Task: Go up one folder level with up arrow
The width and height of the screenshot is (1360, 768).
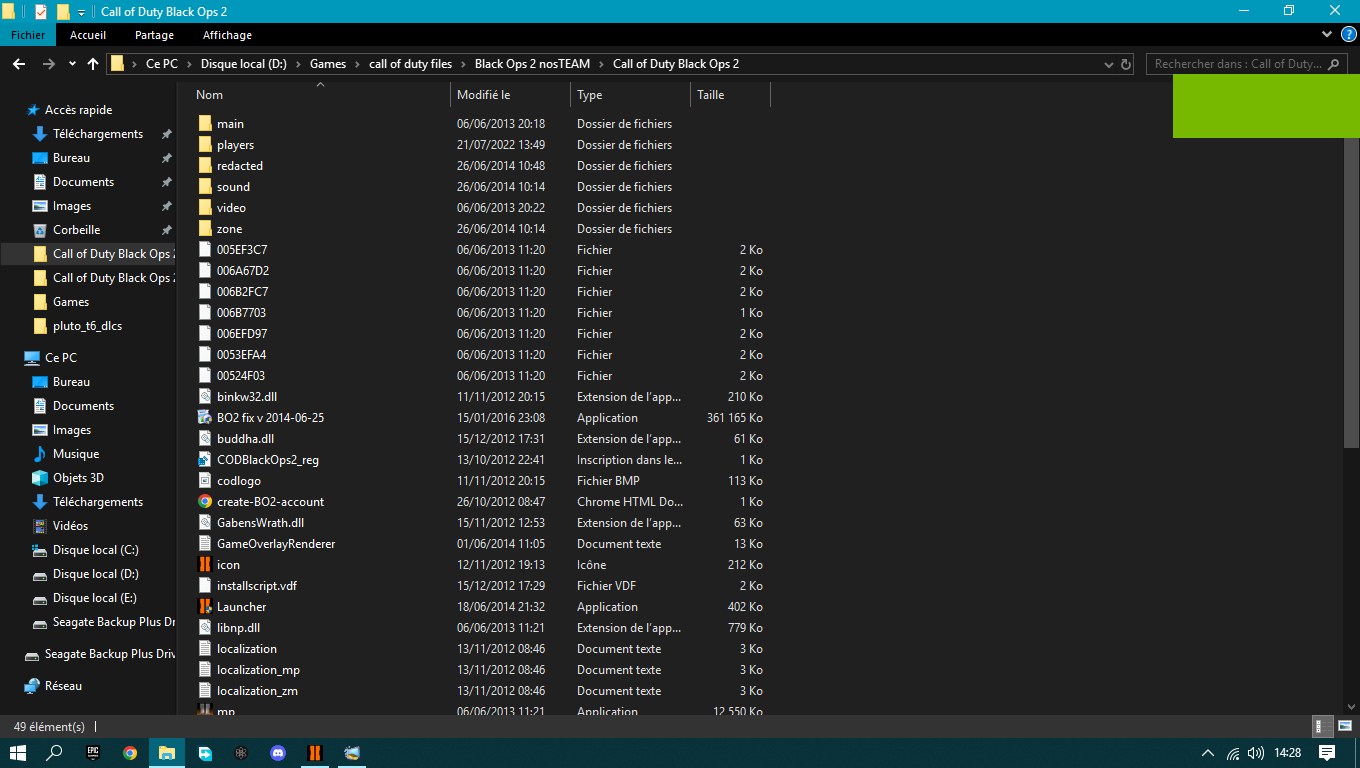Action: (93, 64)
